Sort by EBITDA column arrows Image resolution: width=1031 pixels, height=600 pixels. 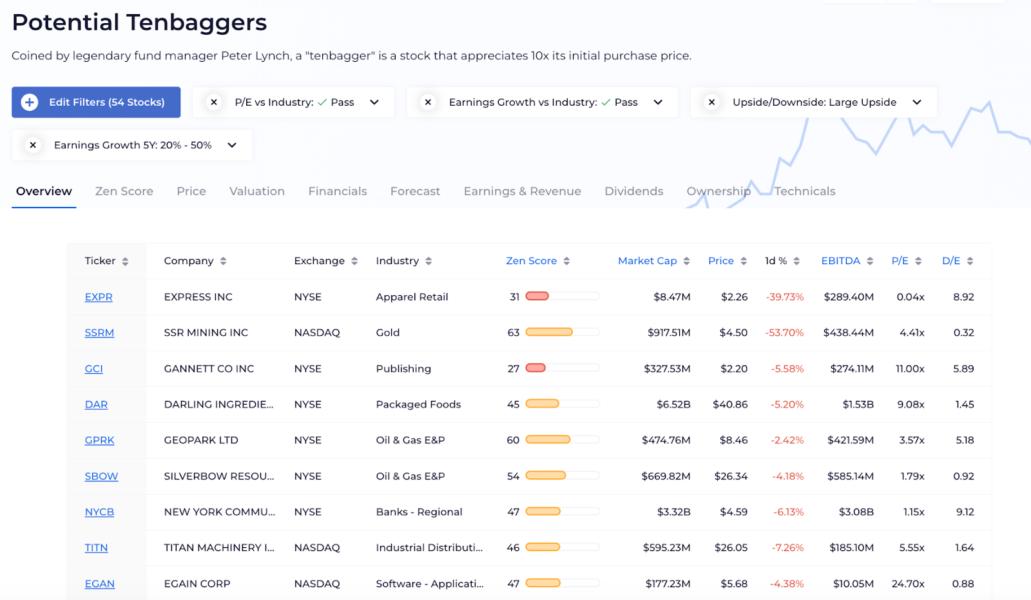pyautogui.click(x=870, y=262)
